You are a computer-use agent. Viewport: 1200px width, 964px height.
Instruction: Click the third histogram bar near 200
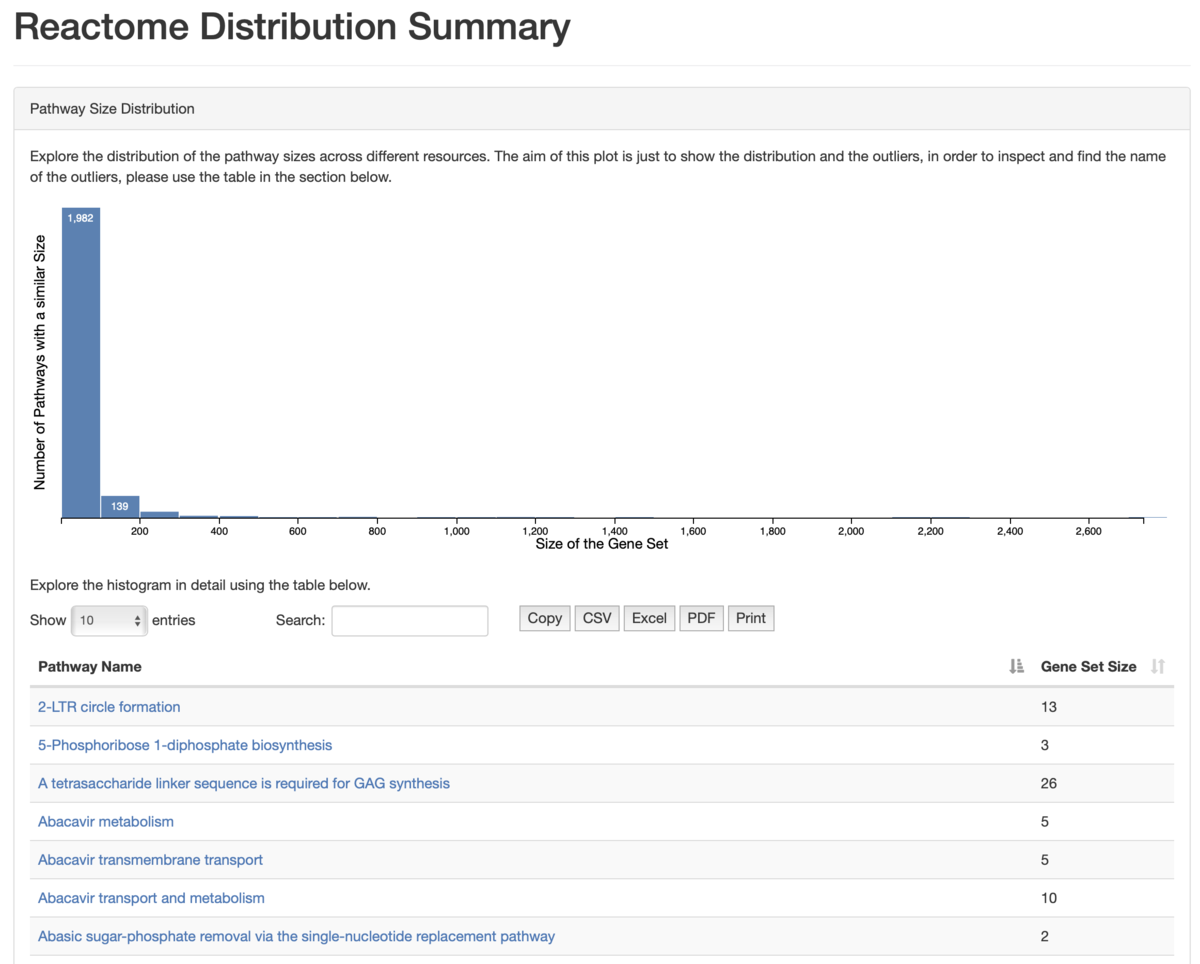pyautogui.click(x=159, y=514)
